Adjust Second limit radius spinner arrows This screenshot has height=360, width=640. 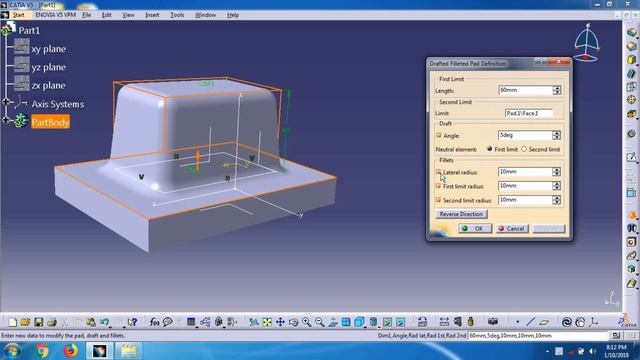pos(557,200)
